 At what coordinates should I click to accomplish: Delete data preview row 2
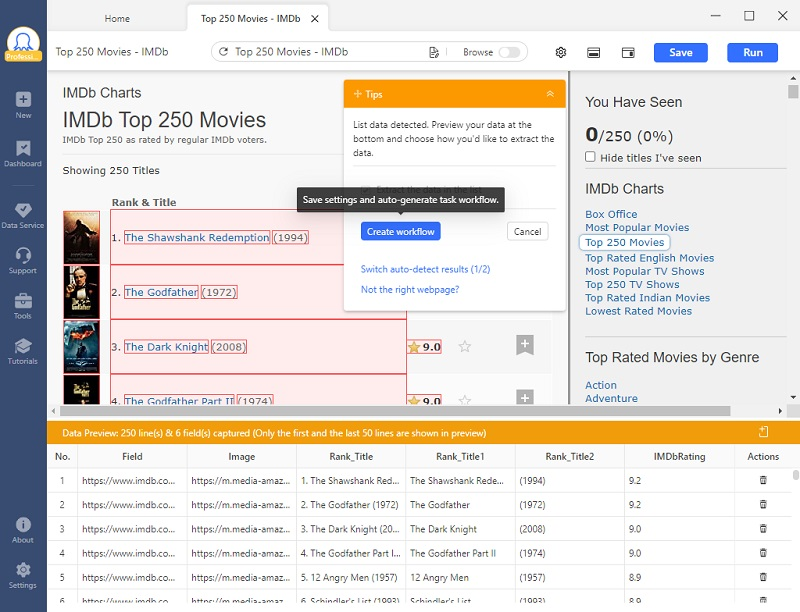click(763, 504)
